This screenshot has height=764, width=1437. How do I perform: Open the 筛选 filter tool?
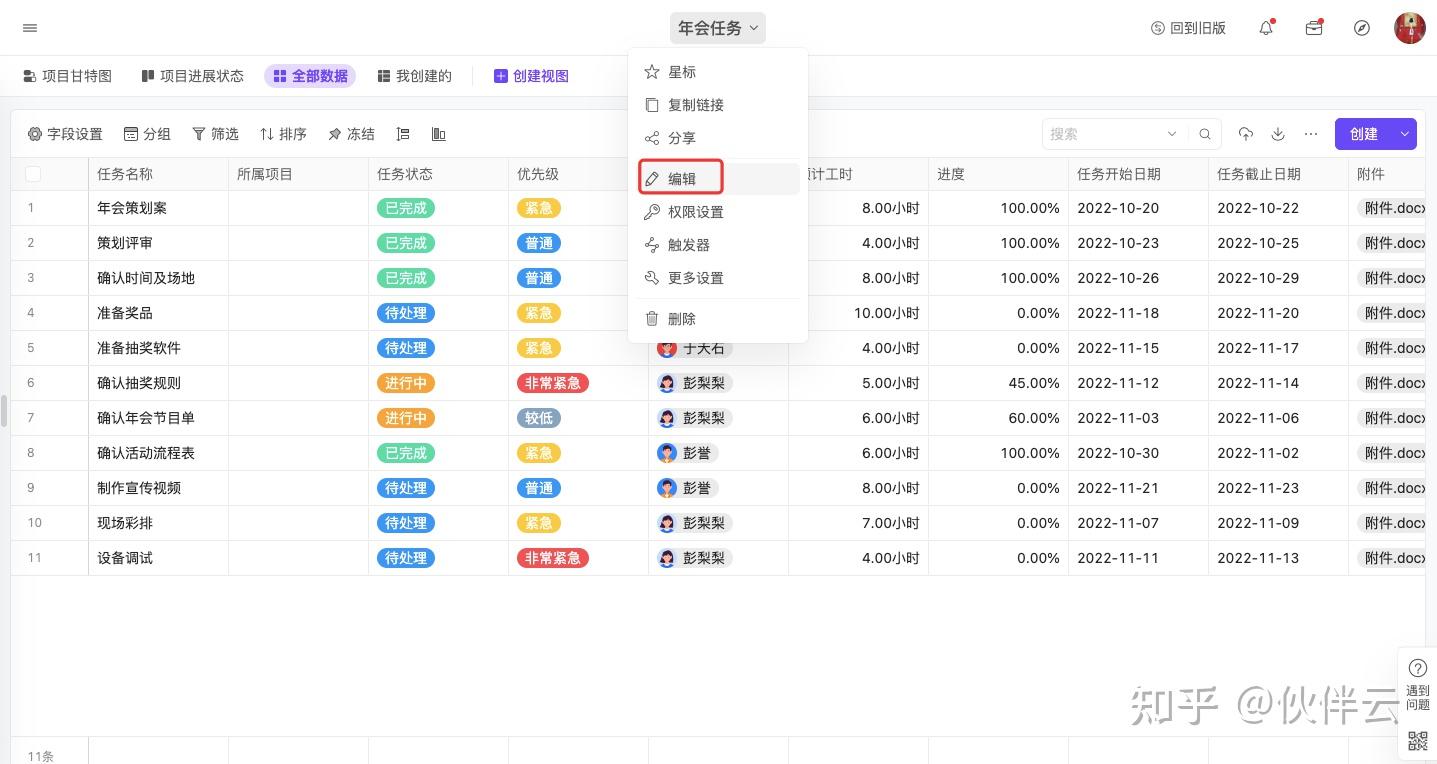(215, 134)
